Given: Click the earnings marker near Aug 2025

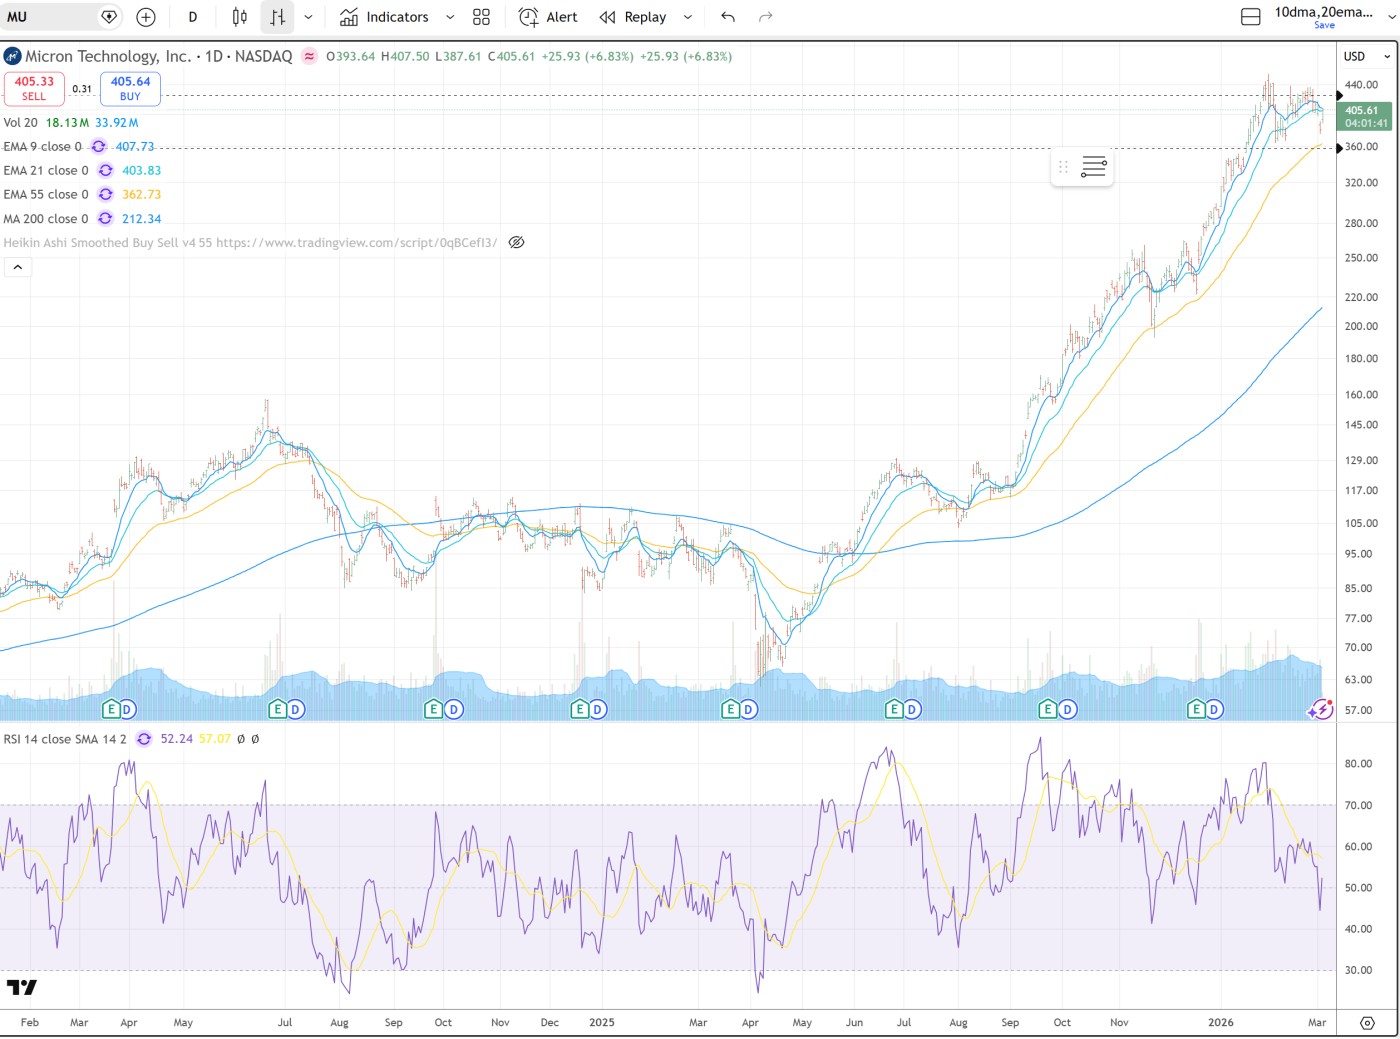Looking at the screenshot, I should tap(895, 709).
